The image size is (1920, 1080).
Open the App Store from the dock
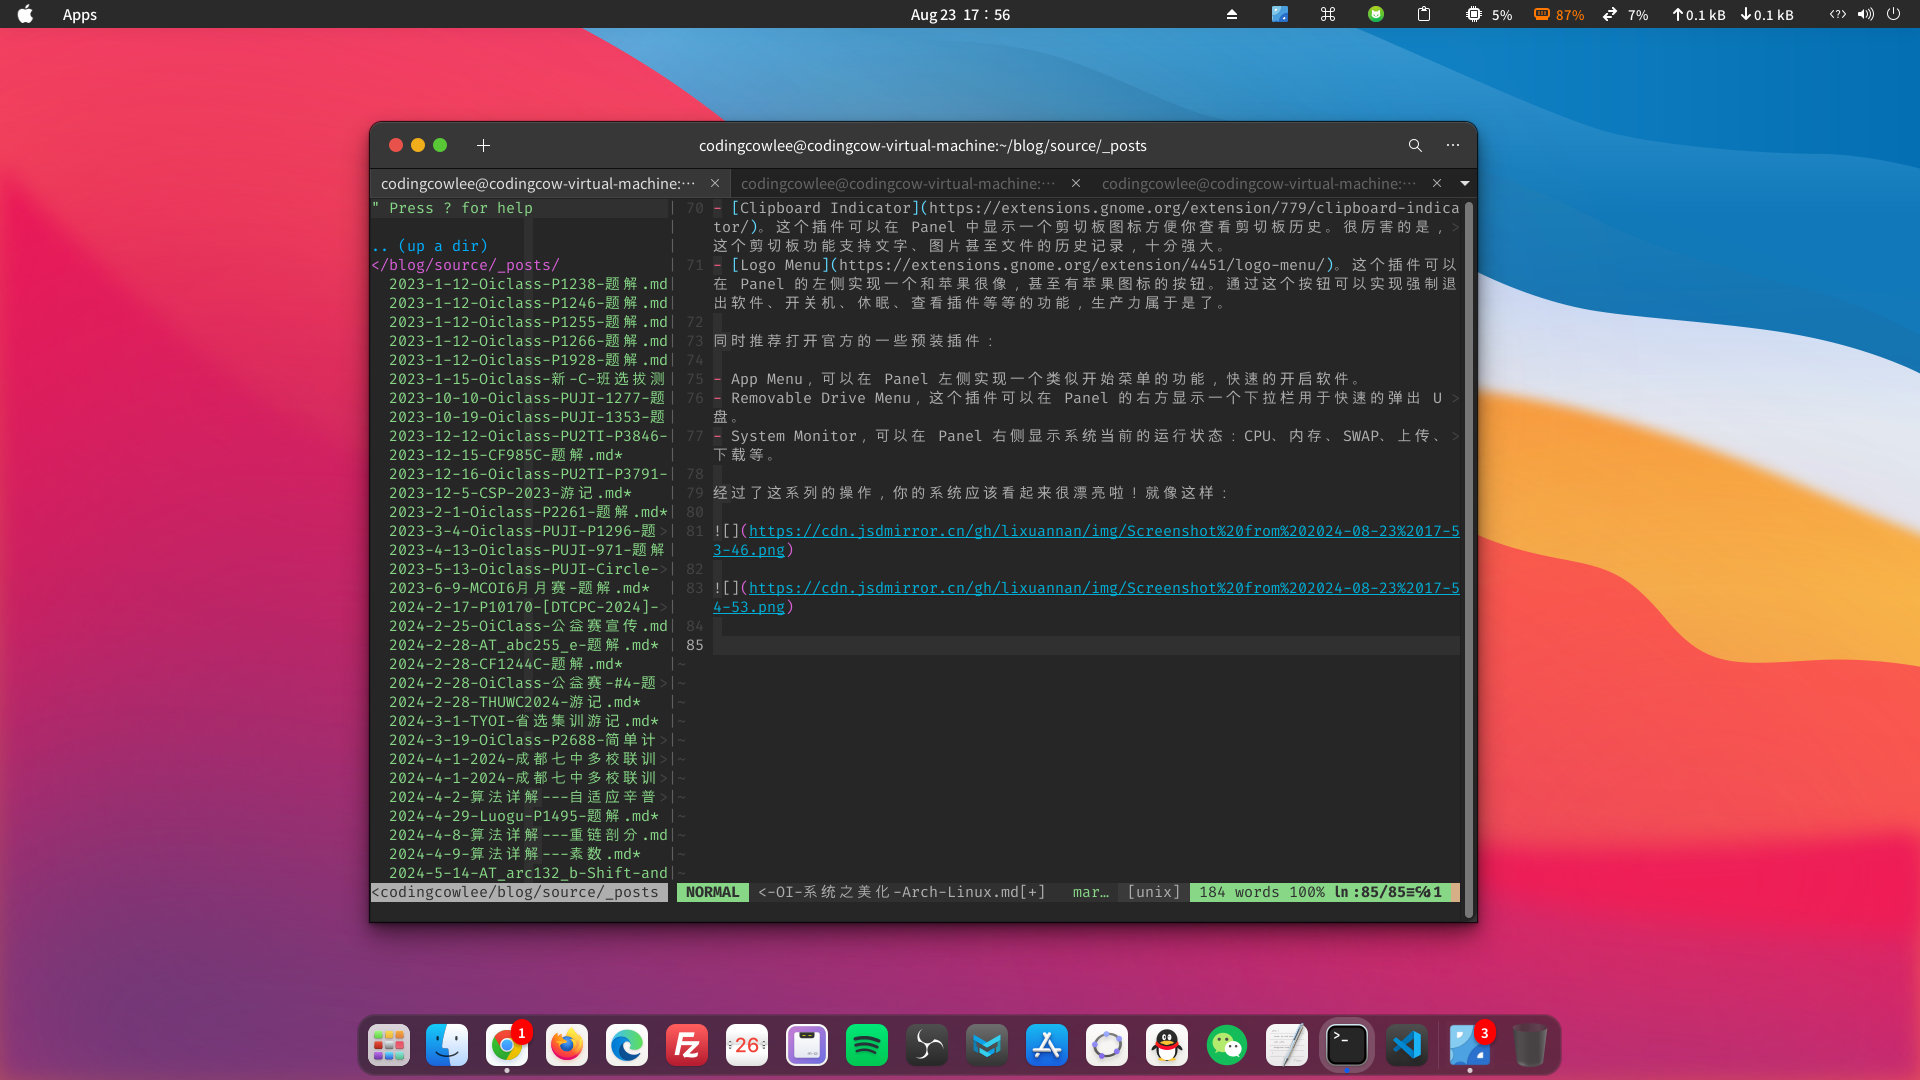point(1047,1044)
